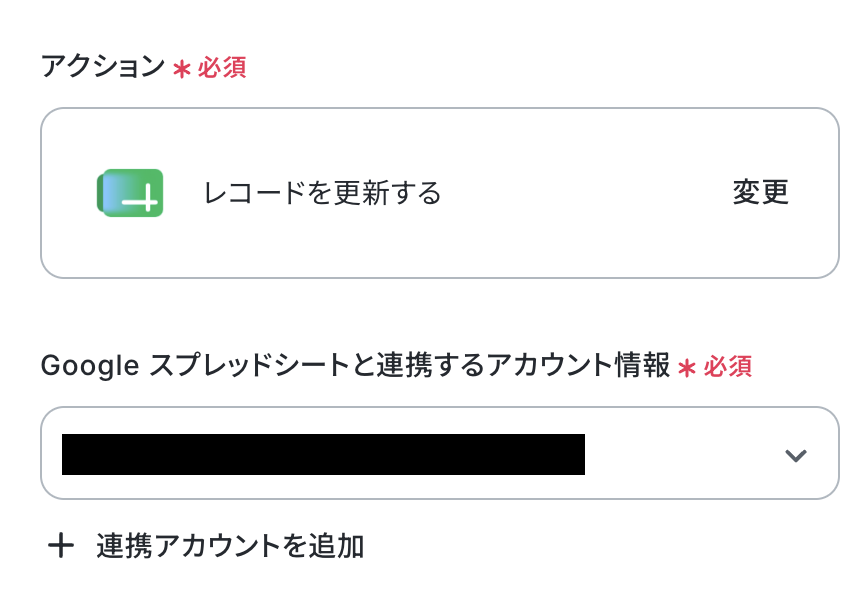
Task: Click the アクション field label
Action: point(102,67)
